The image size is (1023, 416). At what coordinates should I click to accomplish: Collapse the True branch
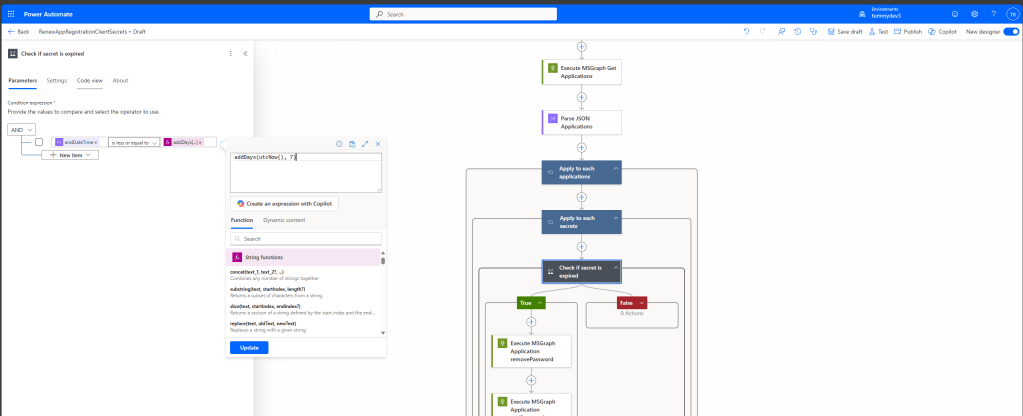[x=540, y=303]
